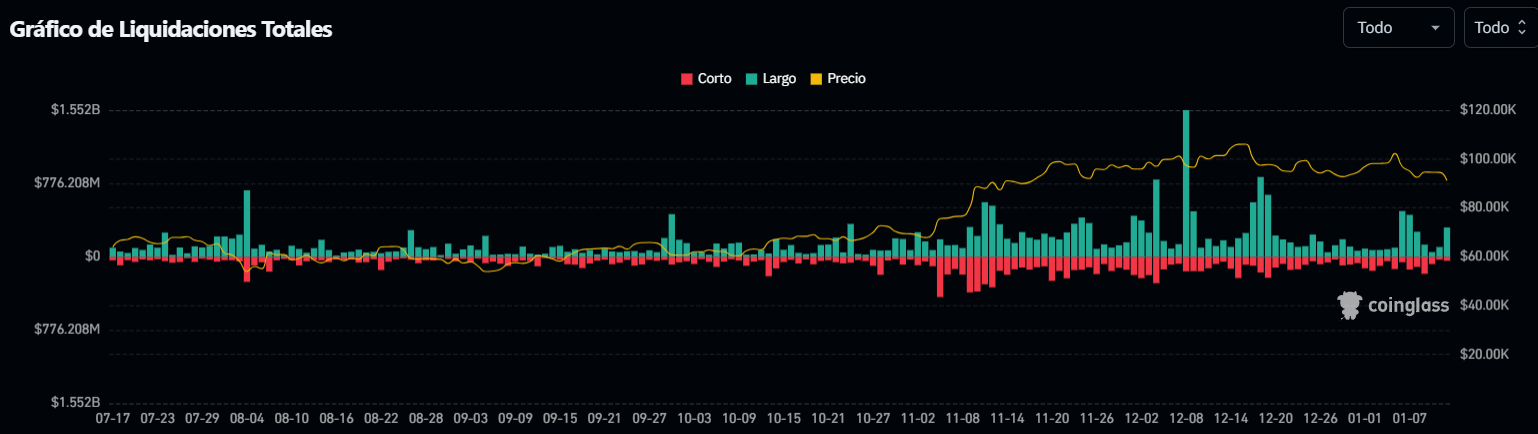Click the largest red bar near 11-05

[x=940, y=276]
